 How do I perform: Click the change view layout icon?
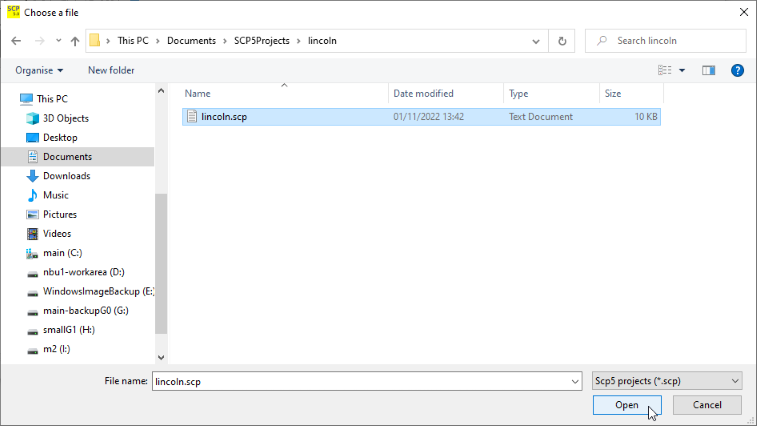point(665,70)
